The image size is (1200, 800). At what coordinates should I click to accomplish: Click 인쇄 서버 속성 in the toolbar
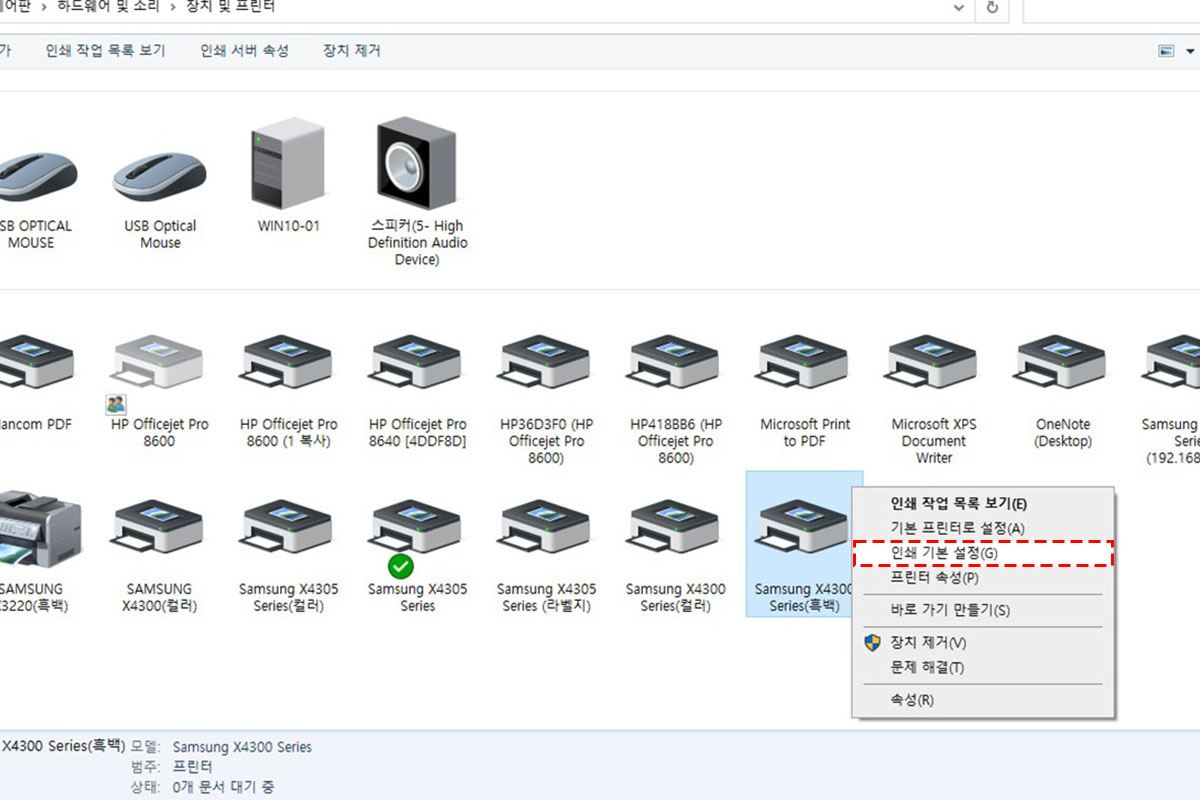click(244, 51)
